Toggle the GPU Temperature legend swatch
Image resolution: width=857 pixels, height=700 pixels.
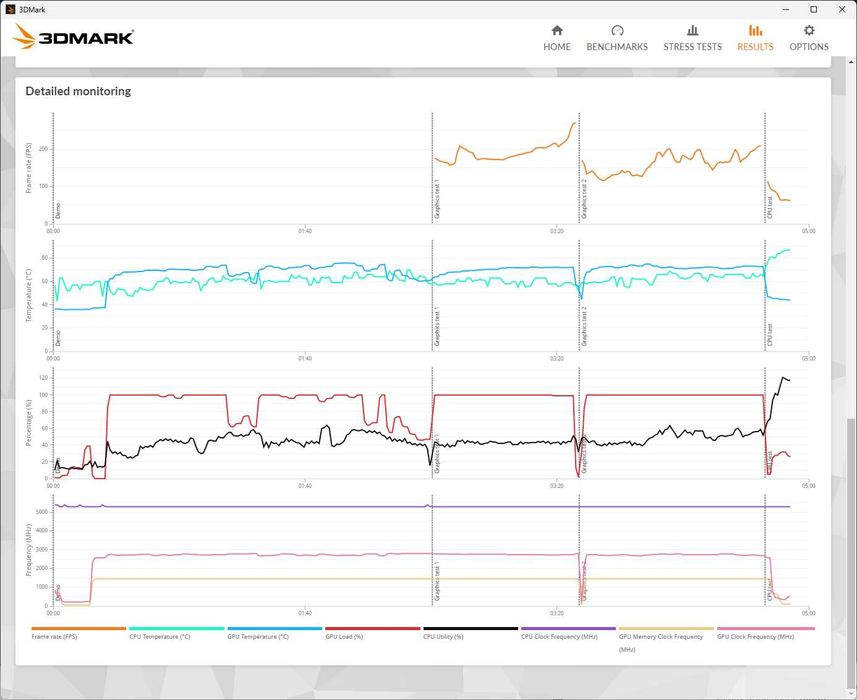(274, 628)
